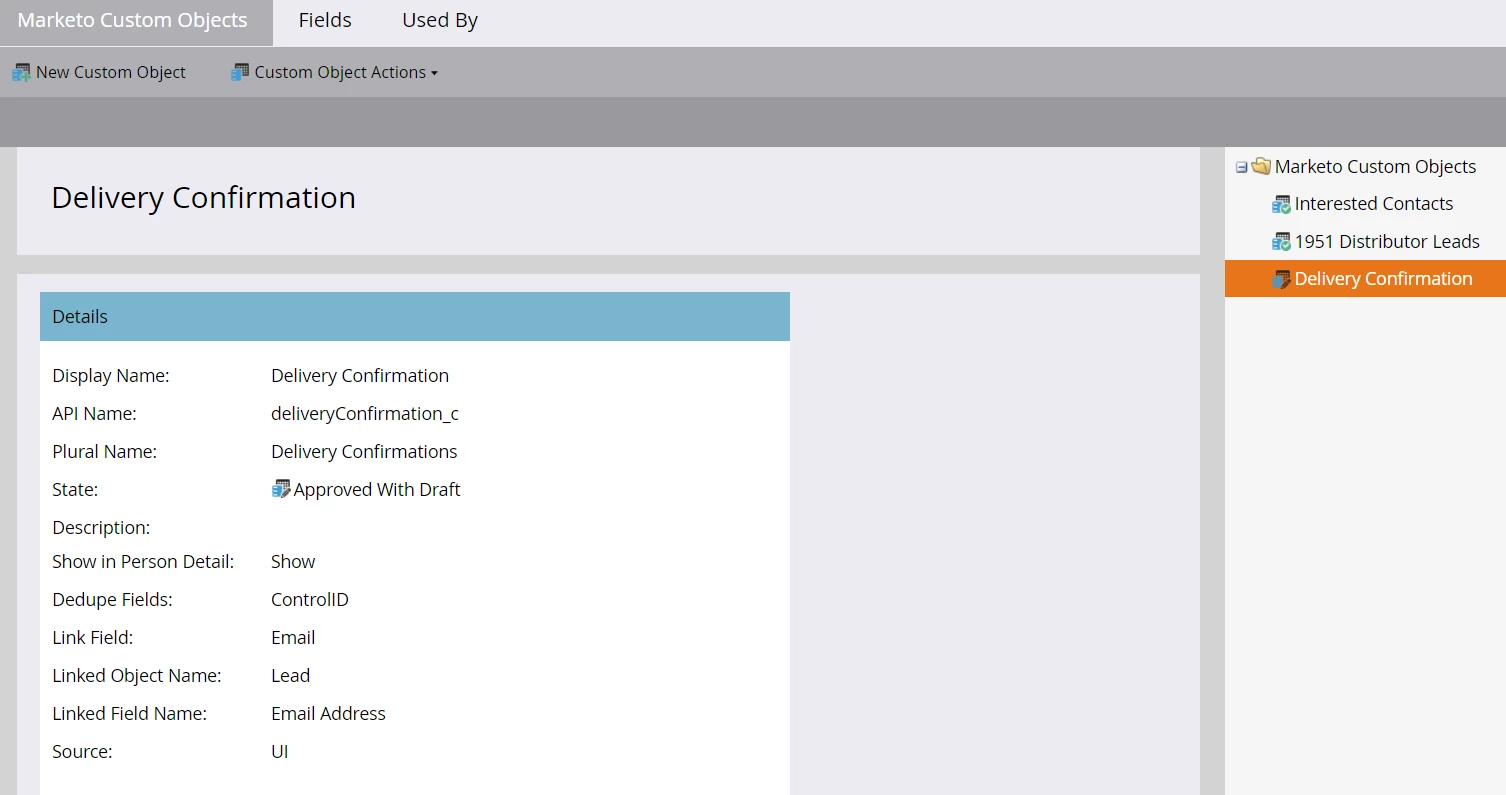This screenshot has height=795, width=1506.
Task: Click the Custom Object Actions icon
Action: [240, 72]
